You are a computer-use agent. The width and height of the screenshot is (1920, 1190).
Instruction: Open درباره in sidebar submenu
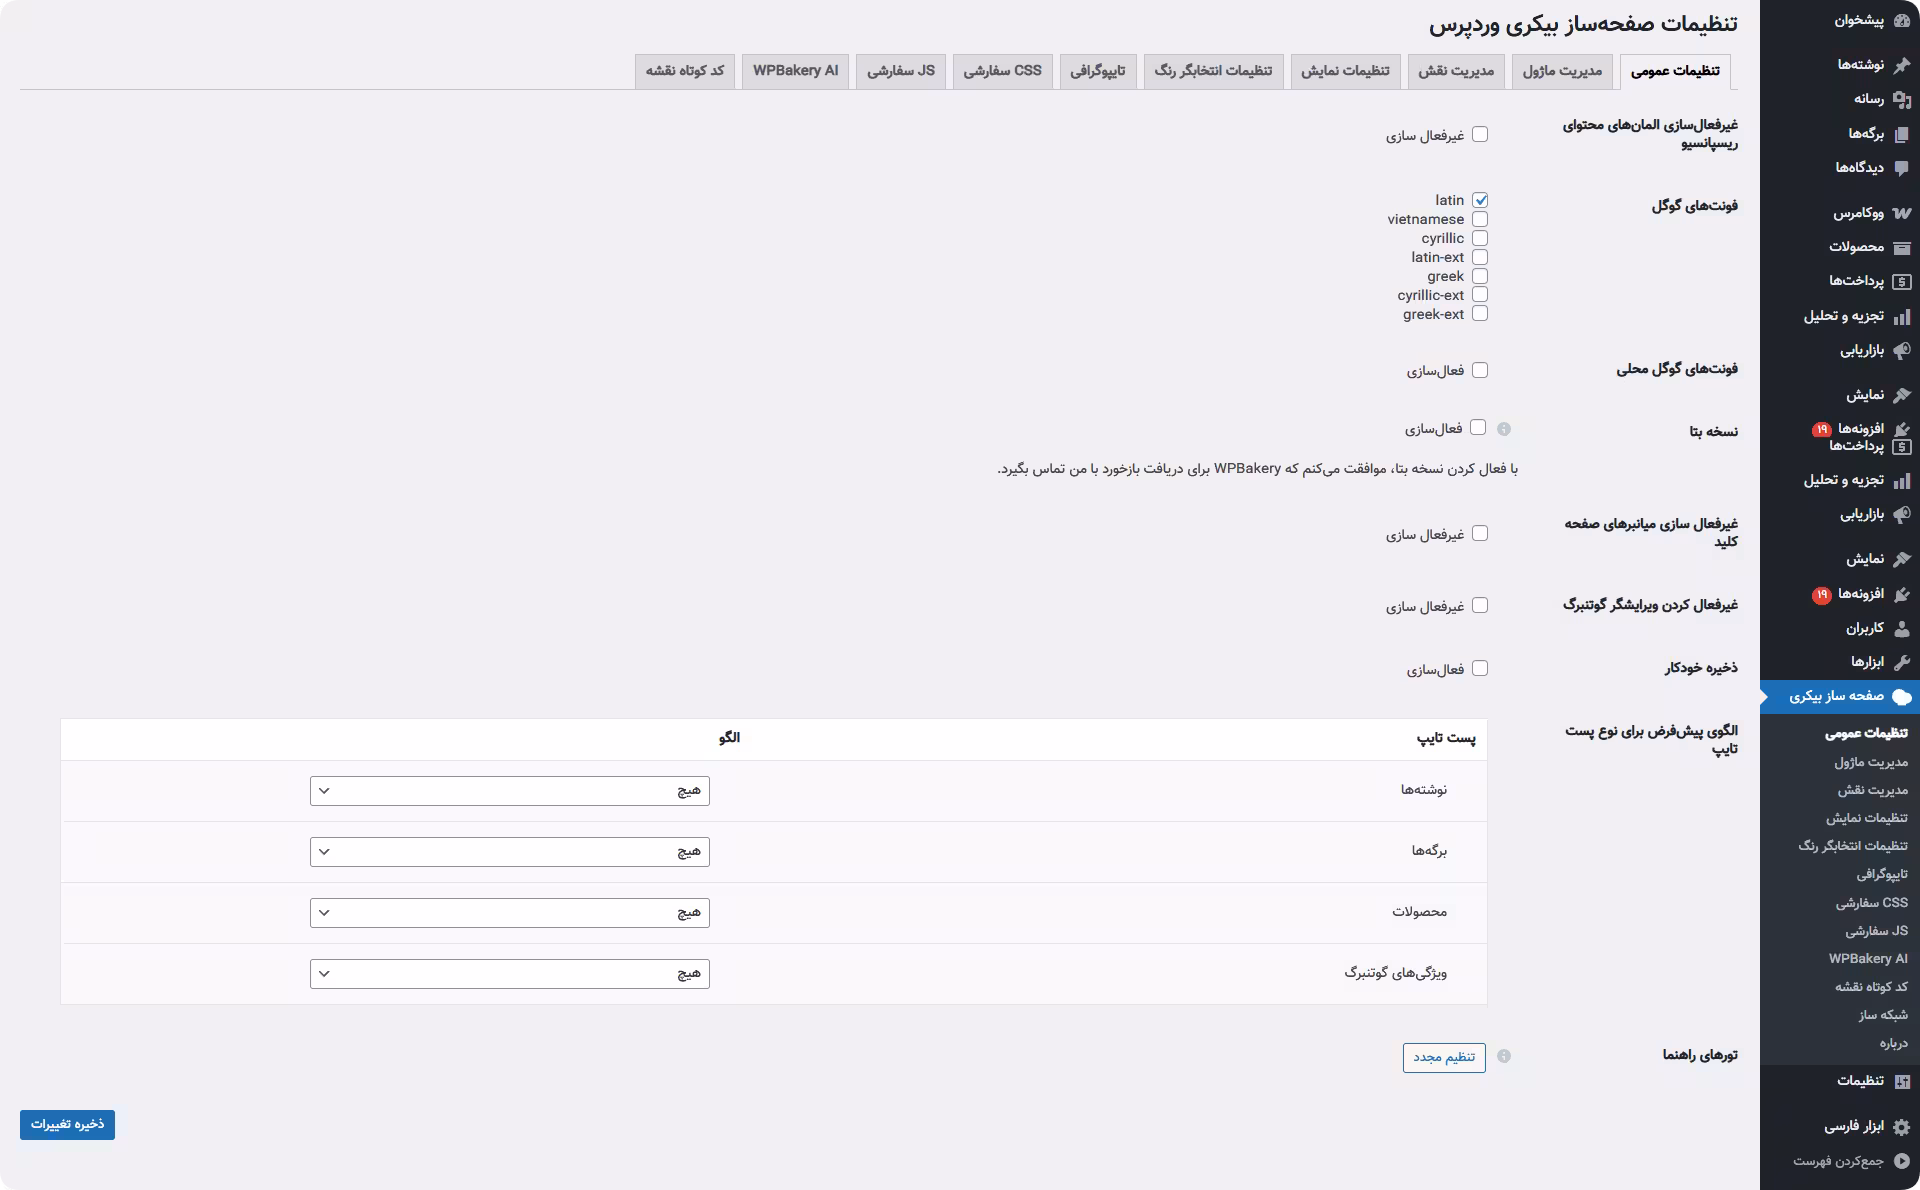[1893, 1043]
